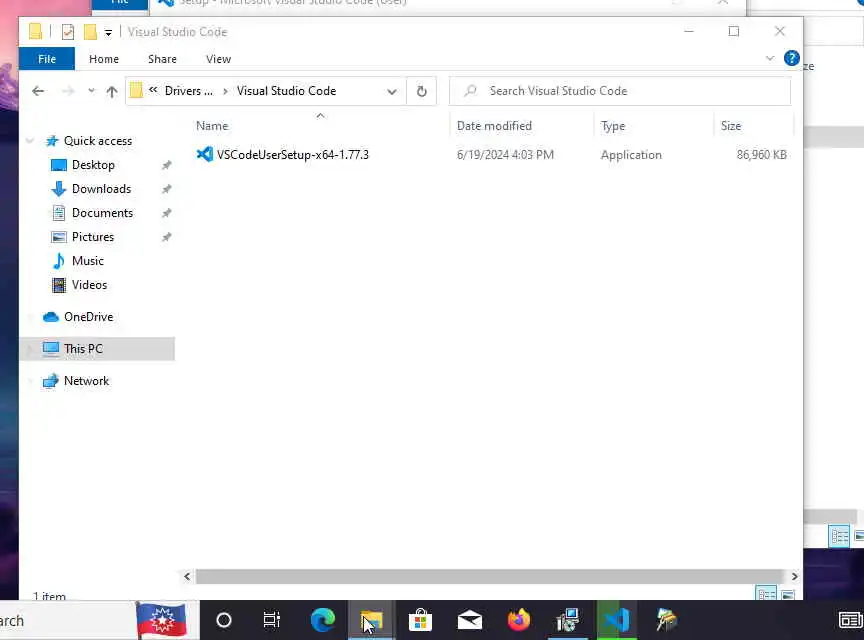This screenshot has width=864, height=640.
Task: Open the news widget in system tray
Action: [851, 621]
